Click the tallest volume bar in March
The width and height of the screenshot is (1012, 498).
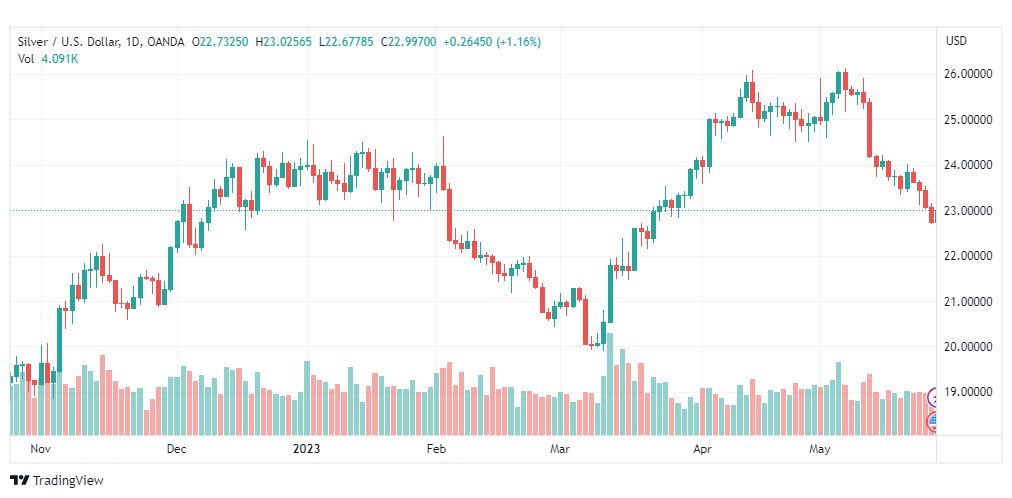(x=610, y=384)
